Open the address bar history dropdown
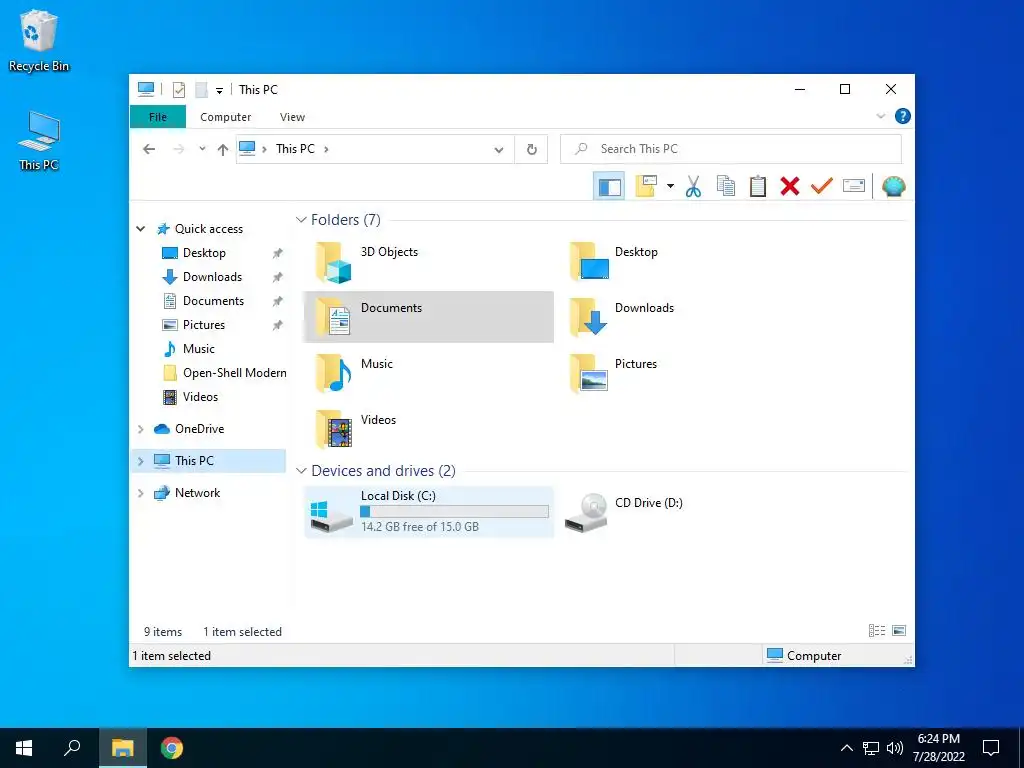This screenshot has height=768, width=1024. [499, 150]
